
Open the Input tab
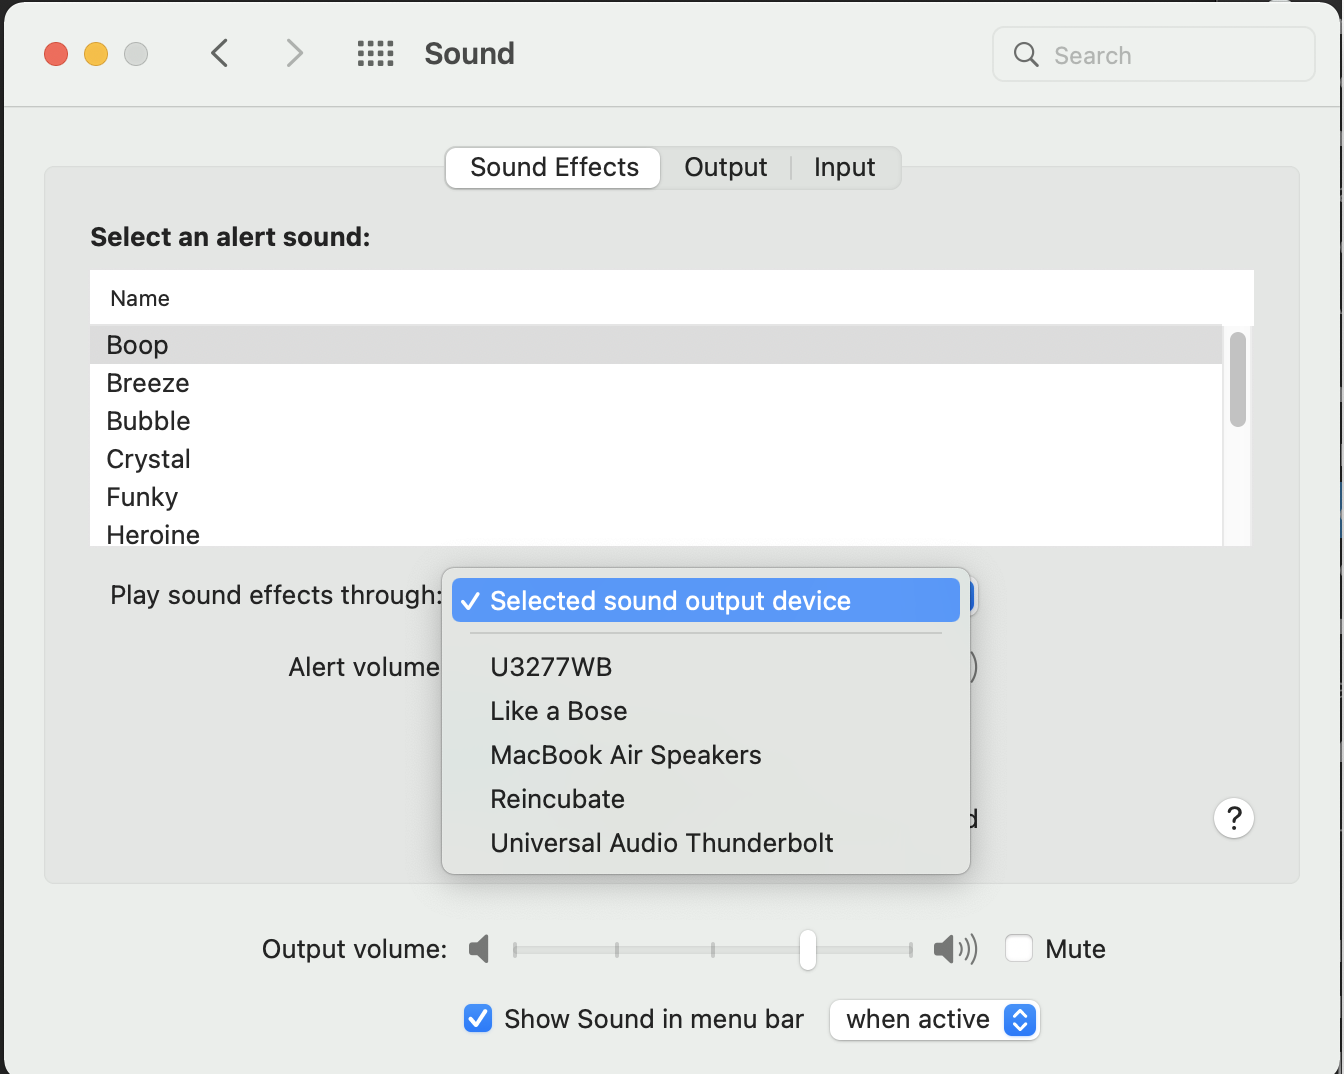click(x=845, y=167)
